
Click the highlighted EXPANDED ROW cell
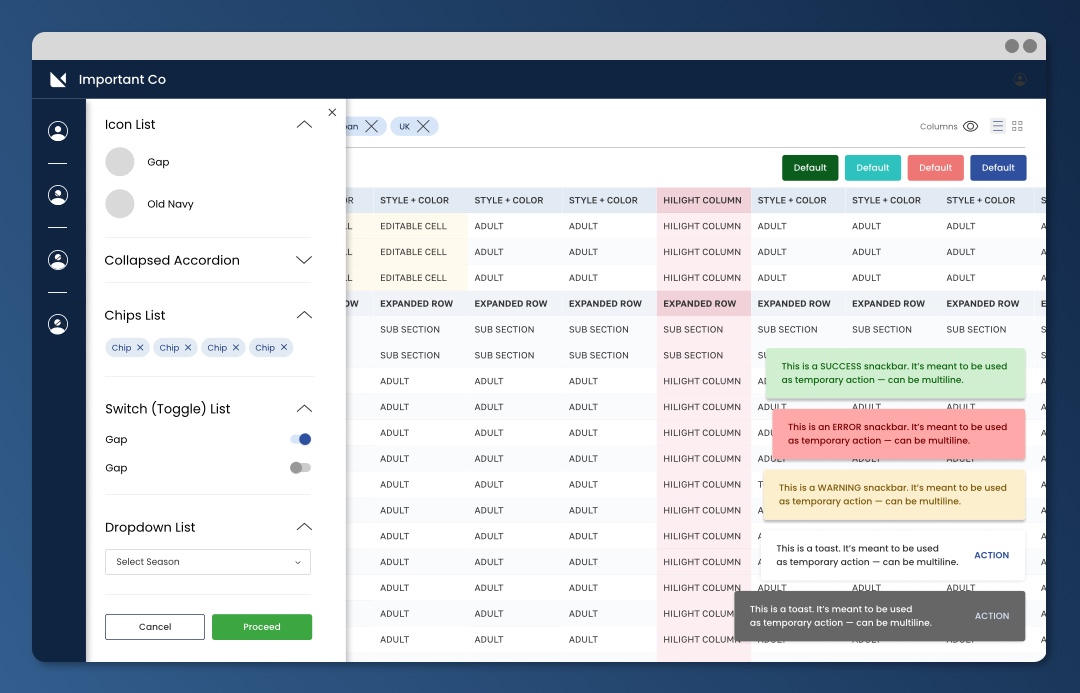coord(703,304)
